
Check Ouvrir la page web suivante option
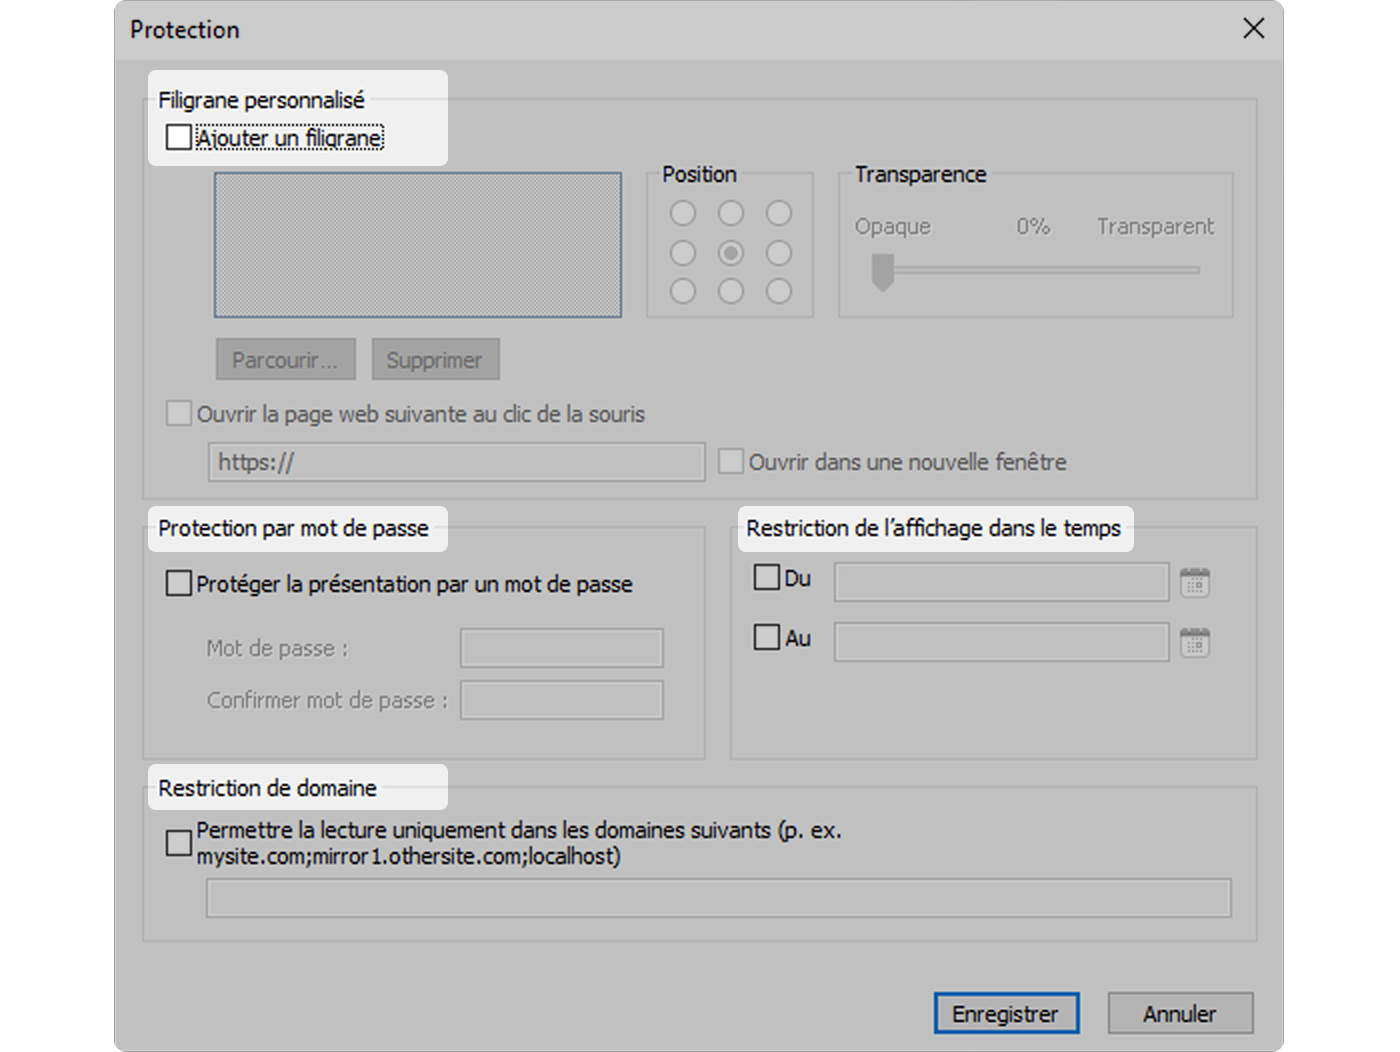tap(179, 414)
